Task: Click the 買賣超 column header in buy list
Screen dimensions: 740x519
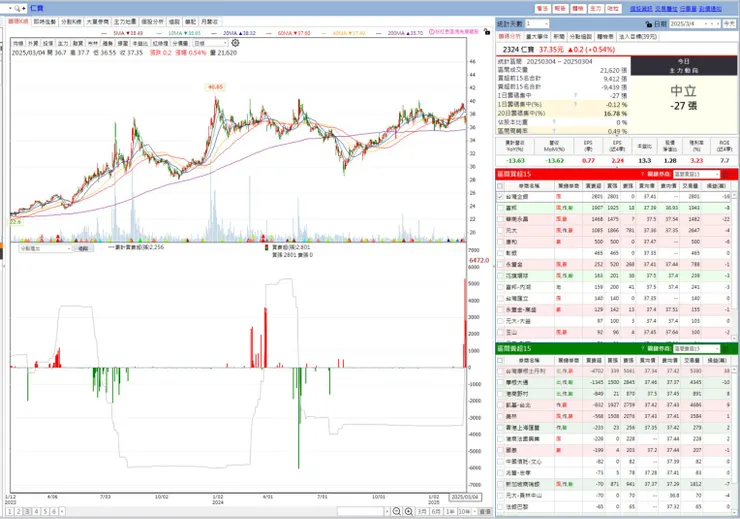Action: click(x=593, y=186)
